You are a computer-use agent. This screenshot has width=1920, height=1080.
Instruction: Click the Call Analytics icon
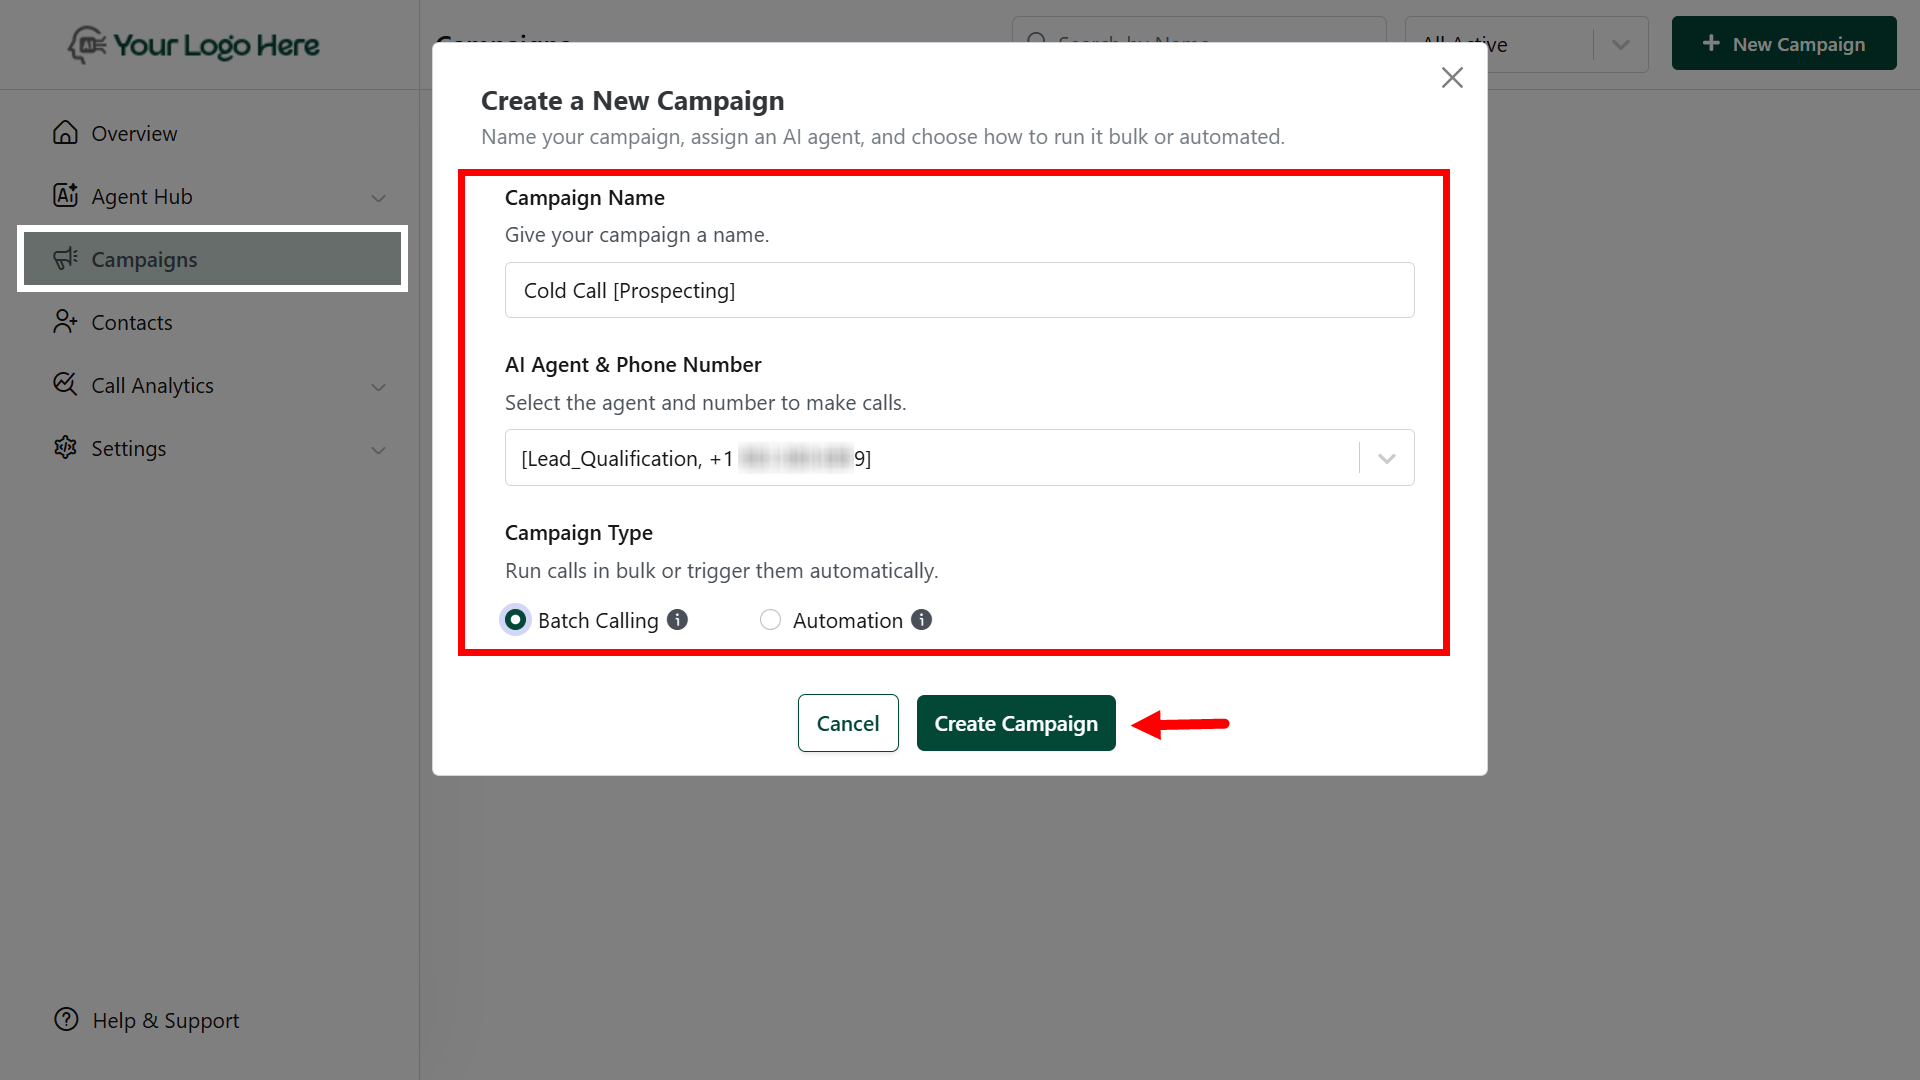(x=65, y=385)
